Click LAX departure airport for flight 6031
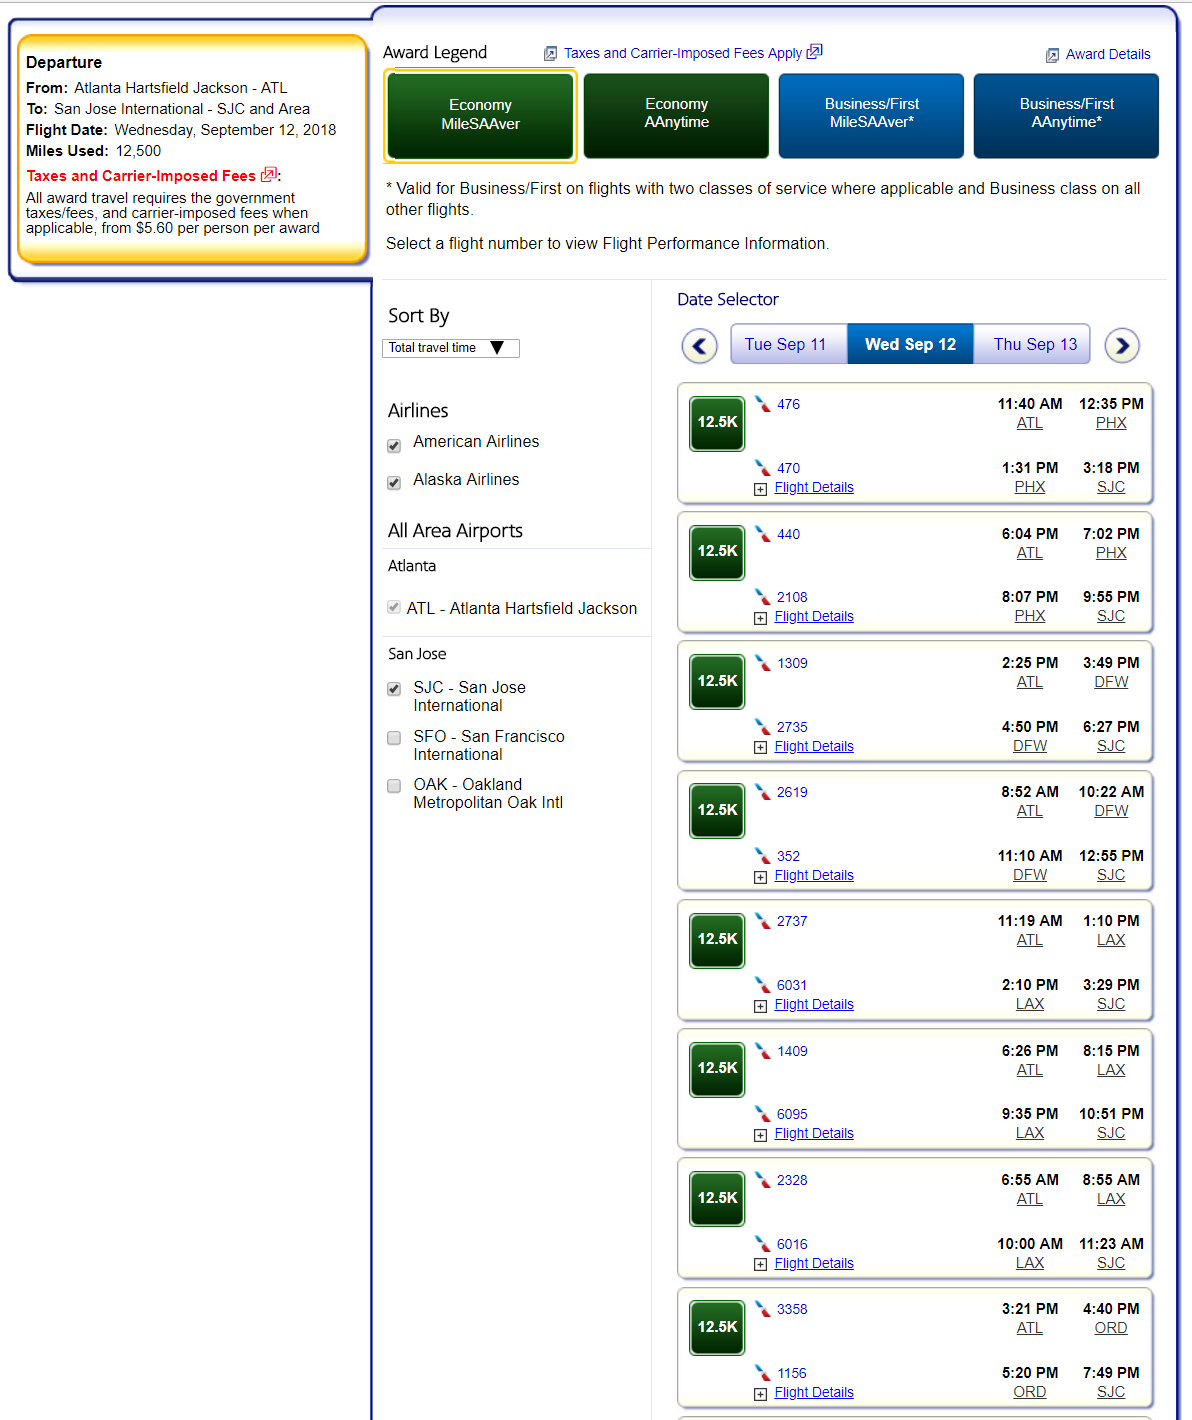Viewport: 1192px width, 1420px height. [x=1030, y=1004]
